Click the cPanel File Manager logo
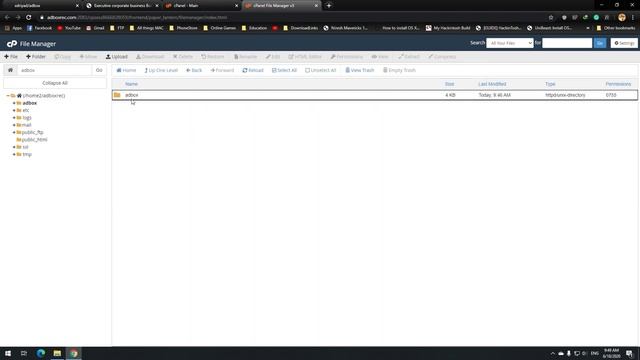Image resolution: width=640 pixels, height=360 pixels. (31, 44)
